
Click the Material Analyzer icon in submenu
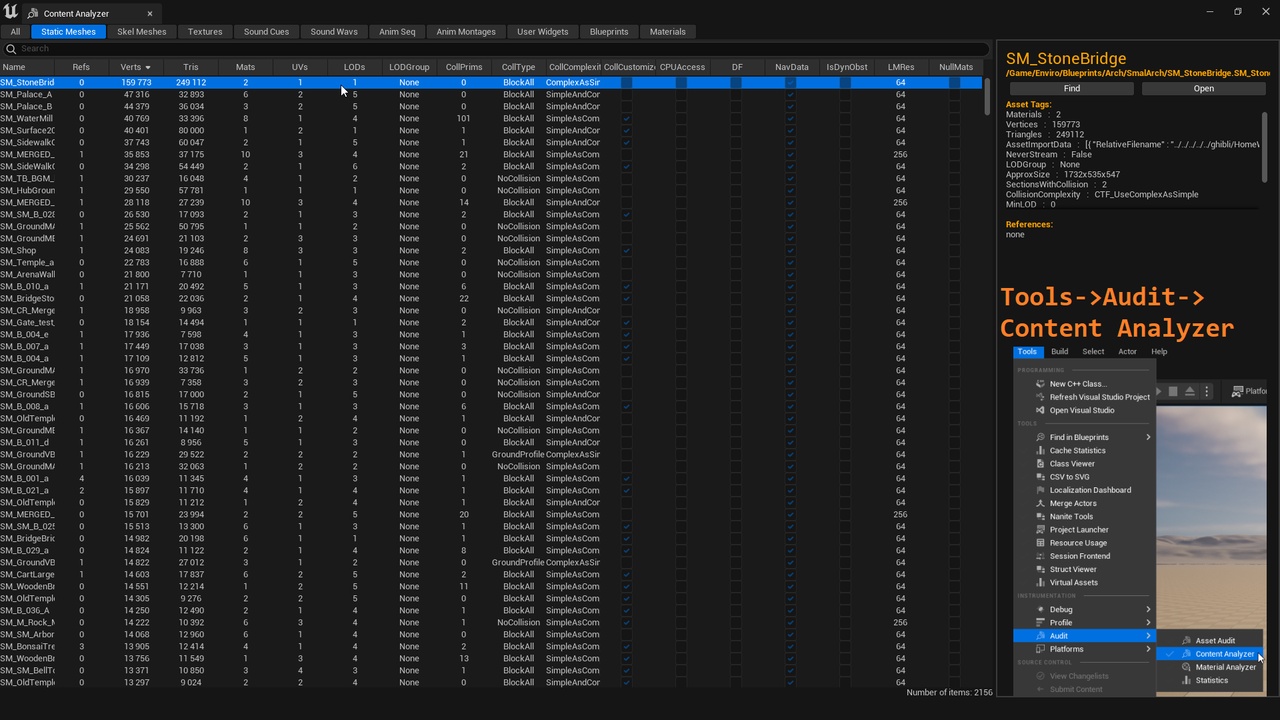click(1187, 667)
